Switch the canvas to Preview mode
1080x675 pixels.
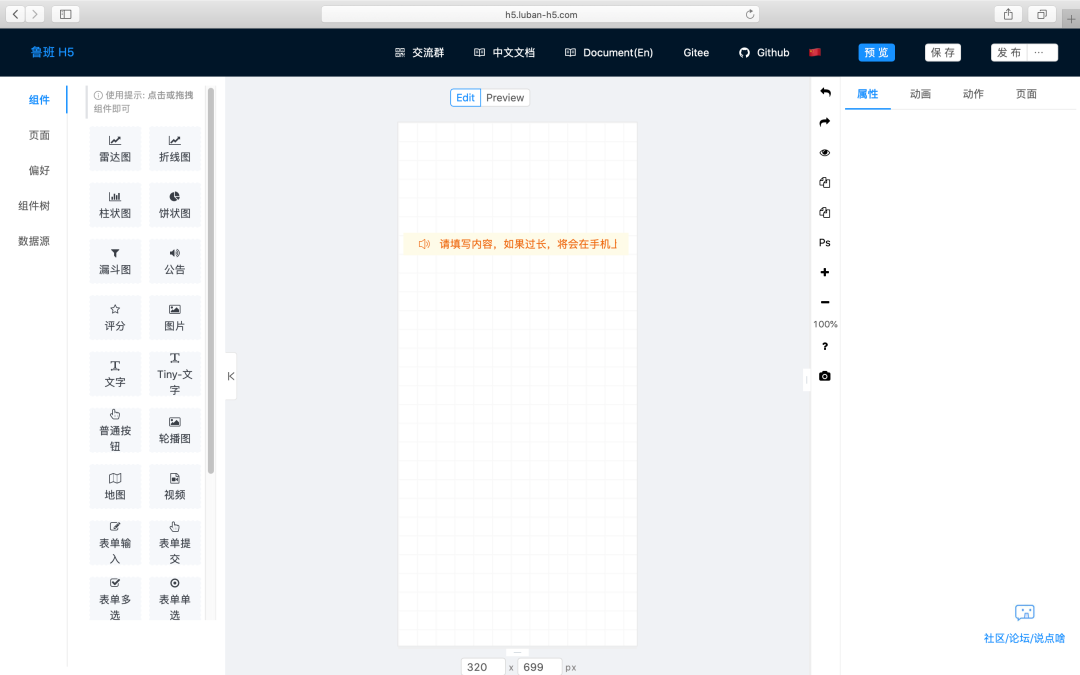504,97
